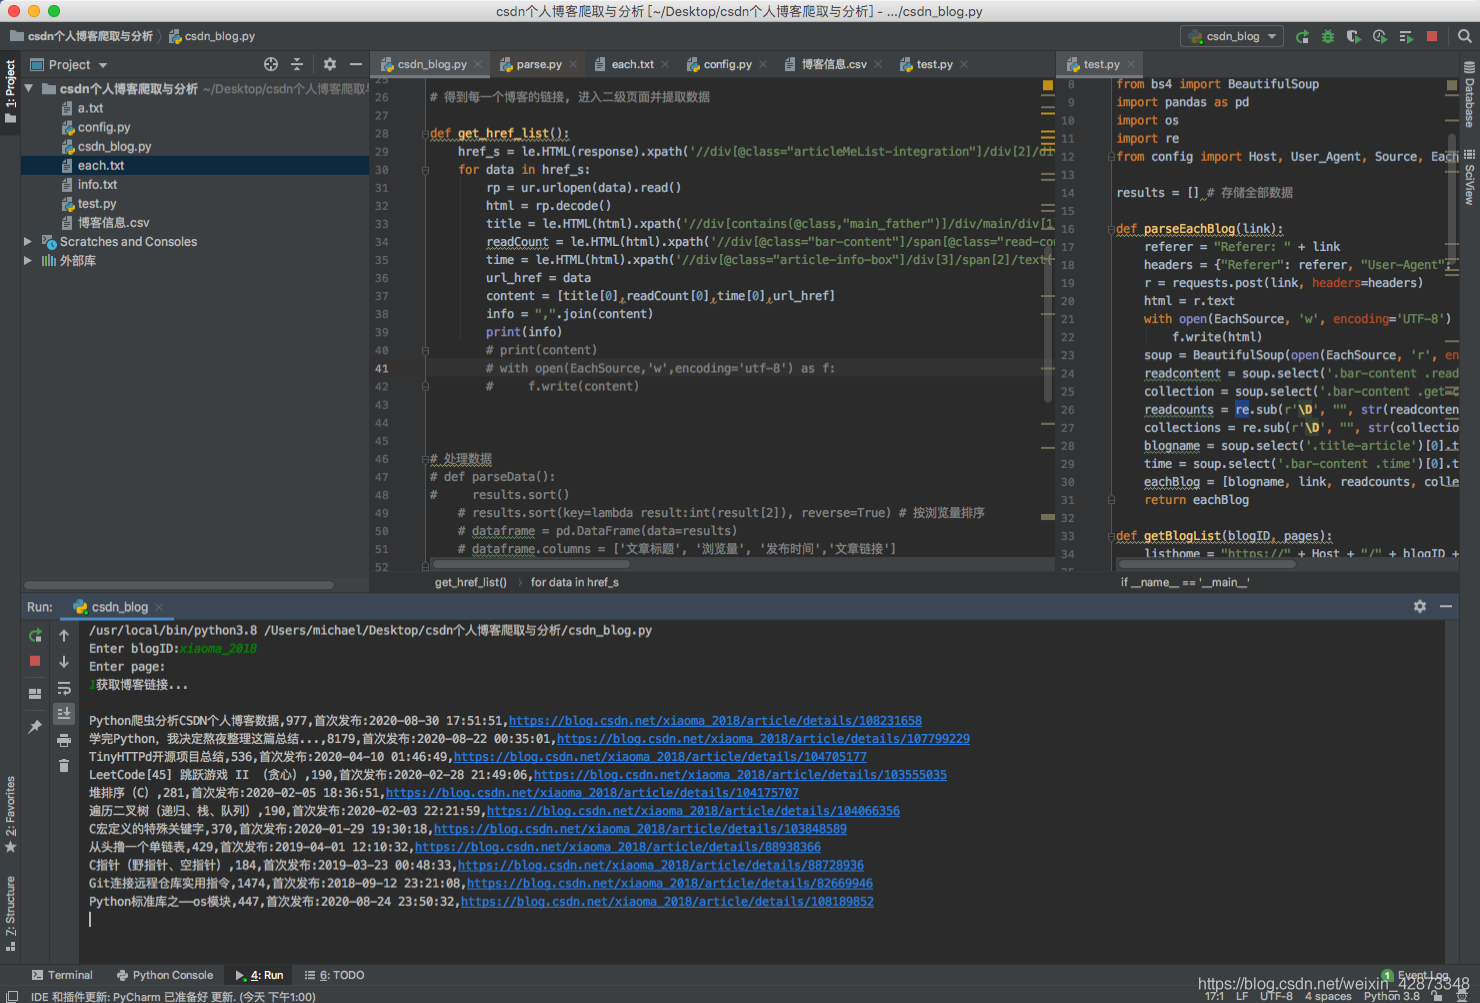Open link ending in details/103555035
This screenshot has height=1003, width=1480.
pos(740,774)
